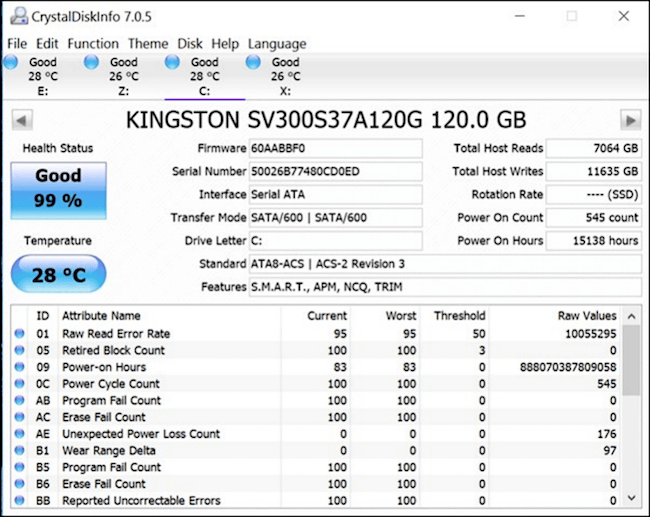650x517 pixels.
Task: Click status dot for Wear Range Delta
Action: (x=19, y=451)
